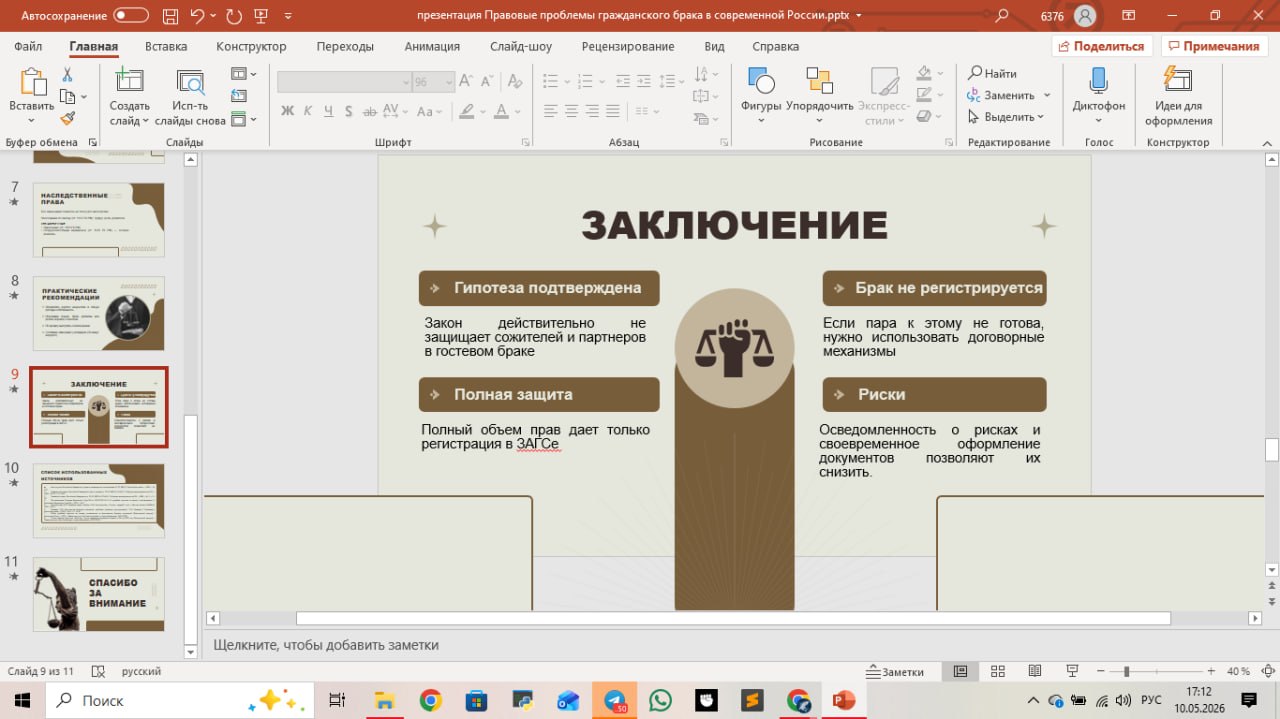
Task: Select slide 11 thumbnail Спасибо за внимание
Action: (x=98, y=594)
